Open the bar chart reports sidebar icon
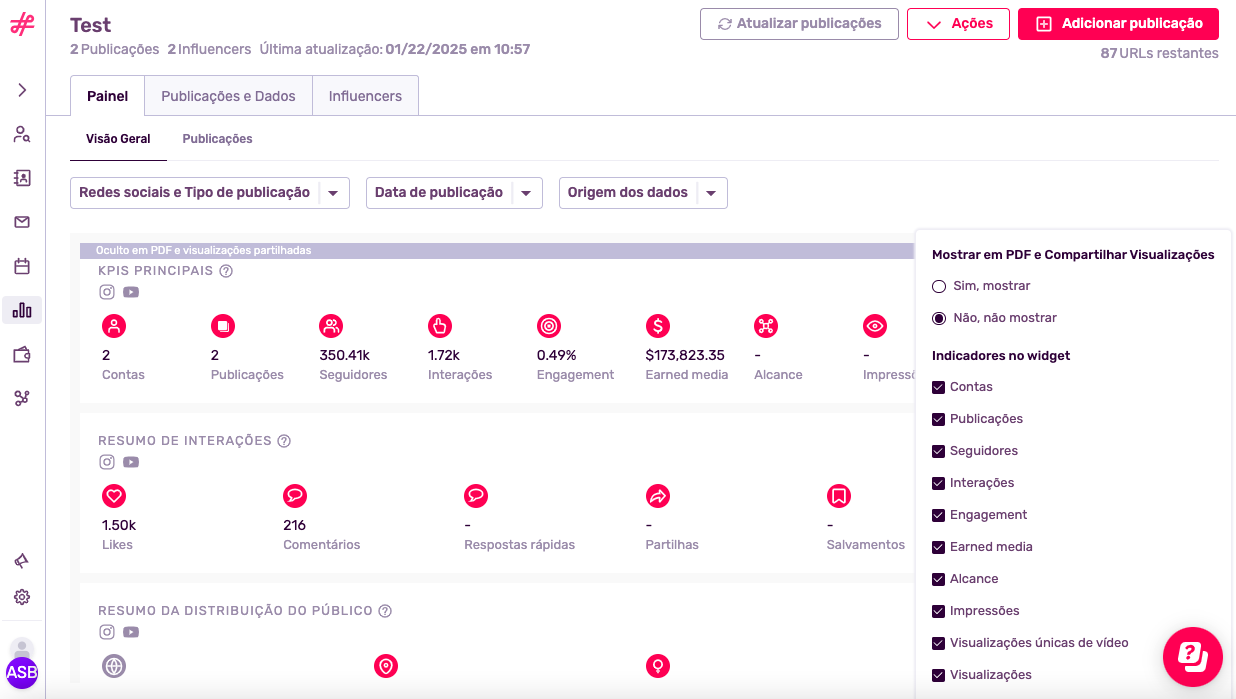 [22, 310]
